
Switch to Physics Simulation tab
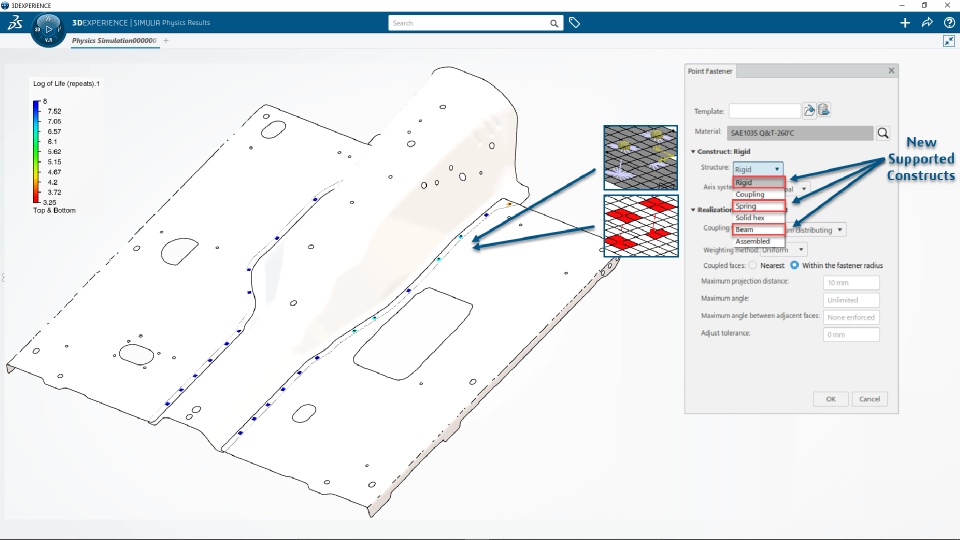(114, 40)
